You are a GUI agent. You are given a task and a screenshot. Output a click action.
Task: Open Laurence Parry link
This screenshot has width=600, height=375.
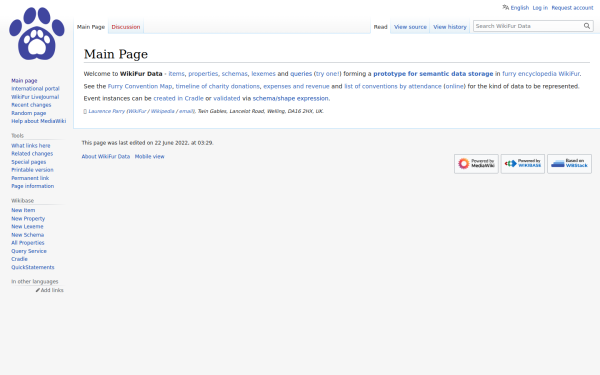pos(106,111)
